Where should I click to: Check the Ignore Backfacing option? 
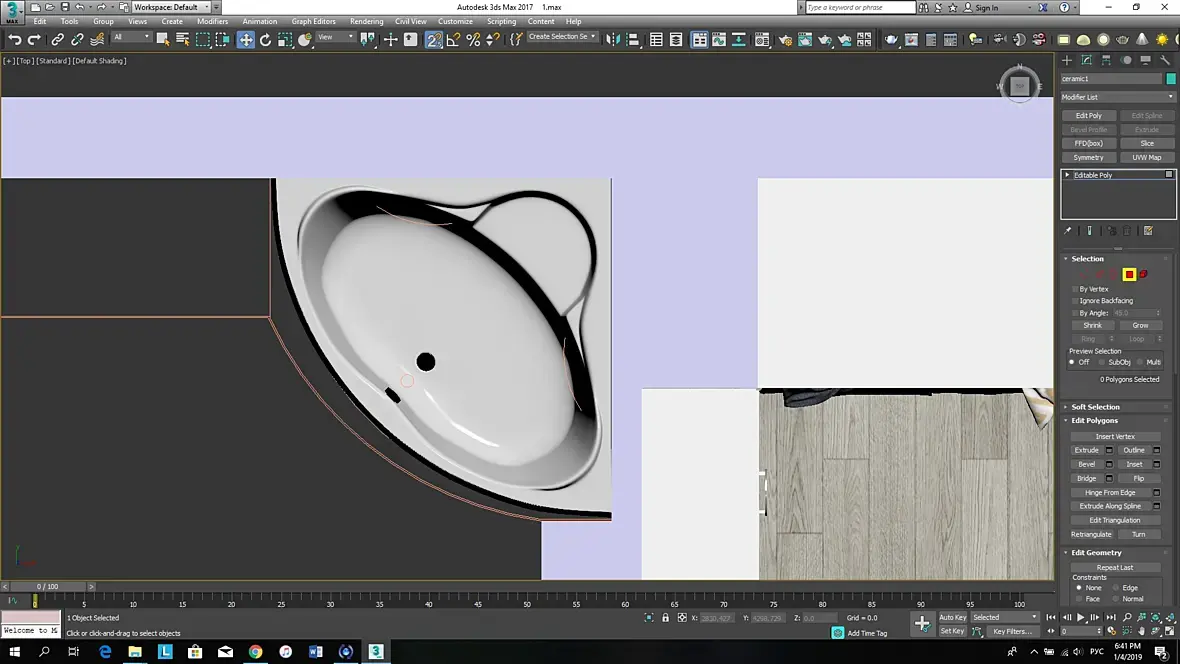click(x=1075, y=301)
